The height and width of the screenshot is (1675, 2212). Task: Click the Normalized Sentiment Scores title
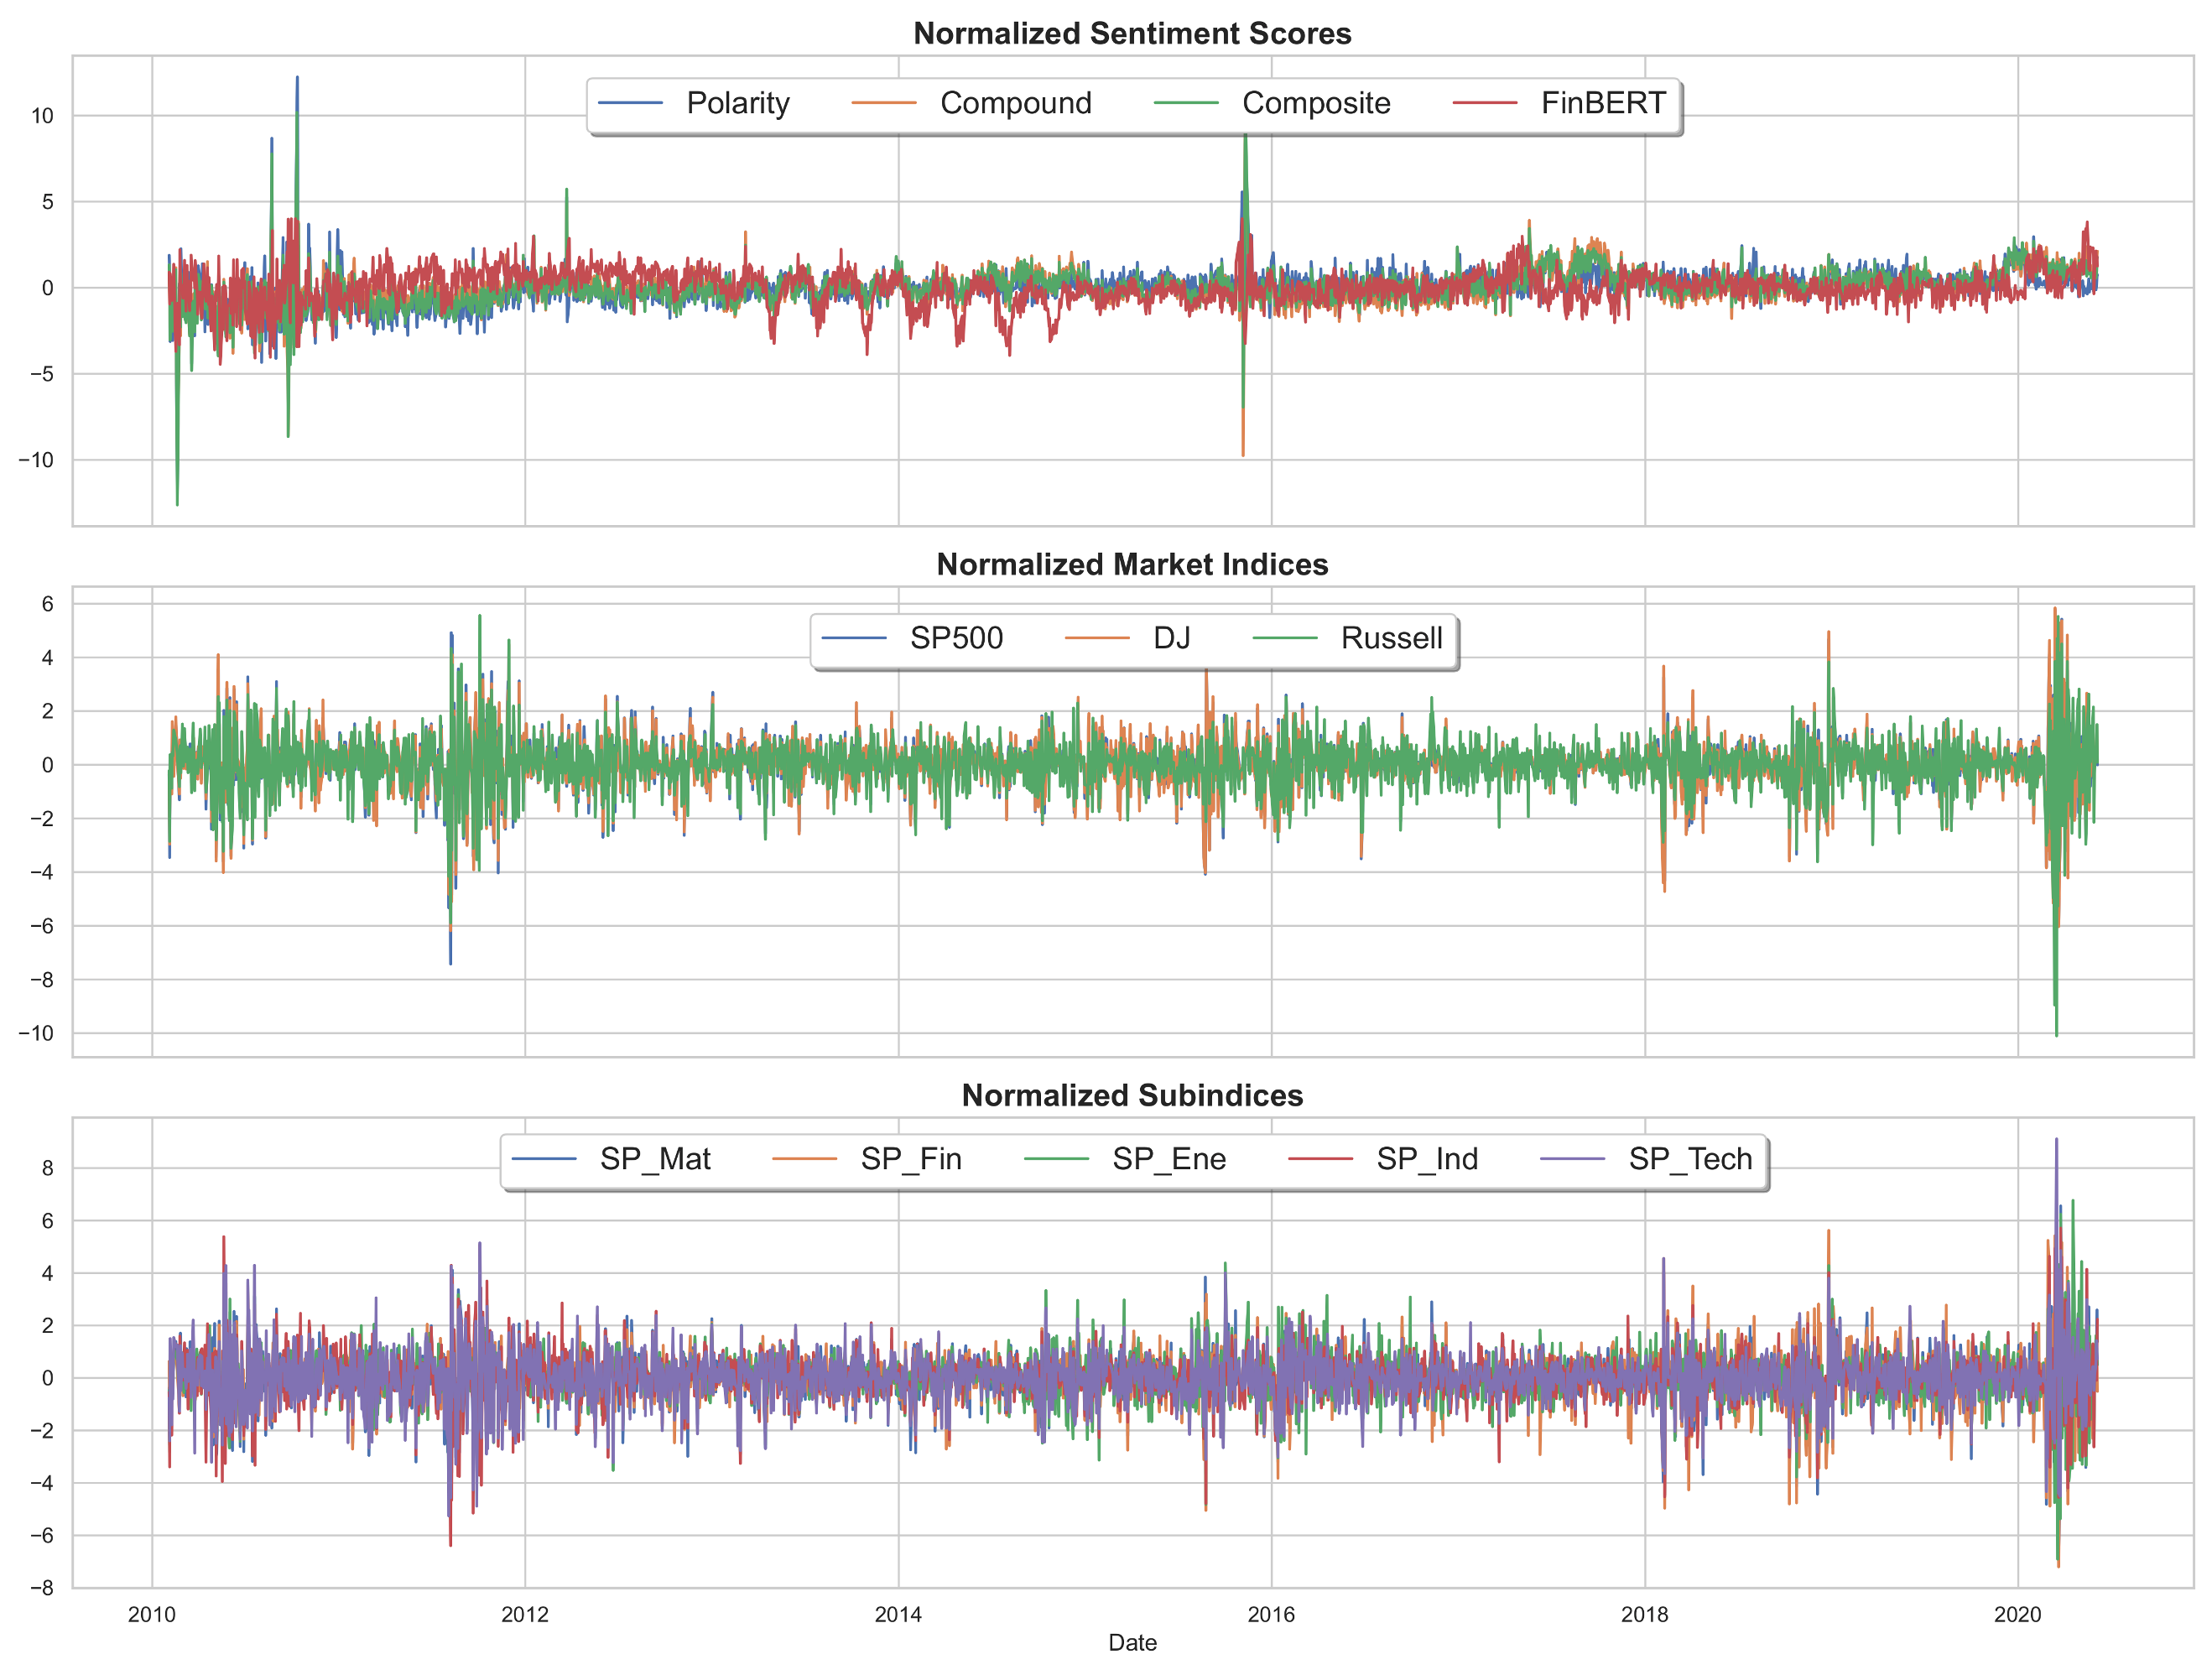click(1132, 34)
